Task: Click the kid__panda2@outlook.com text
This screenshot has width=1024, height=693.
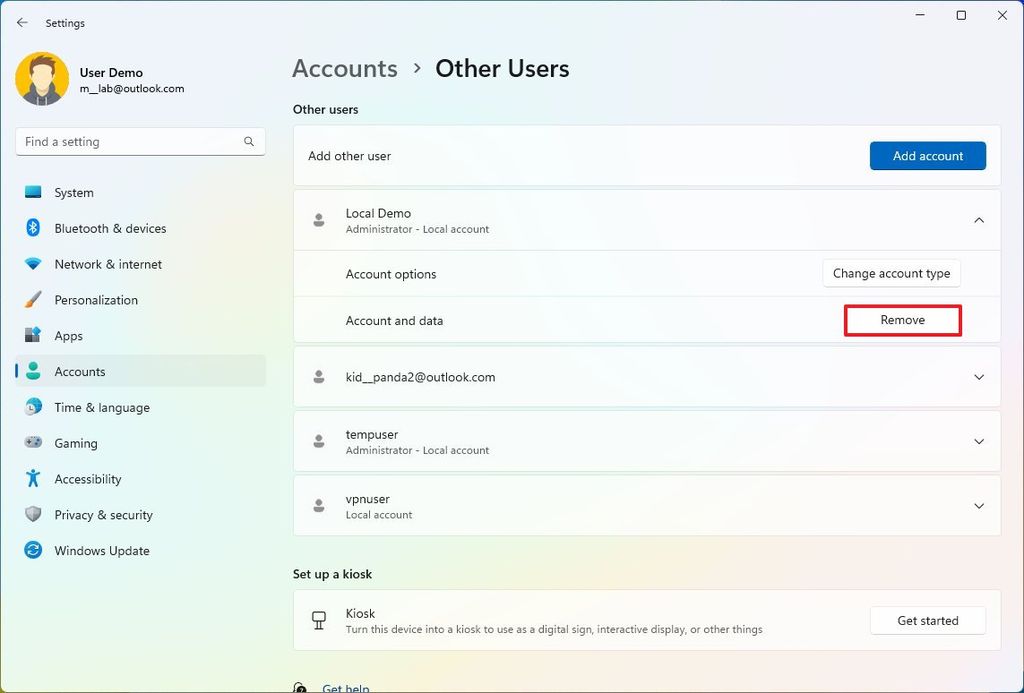Action: (x=420, y=377)
